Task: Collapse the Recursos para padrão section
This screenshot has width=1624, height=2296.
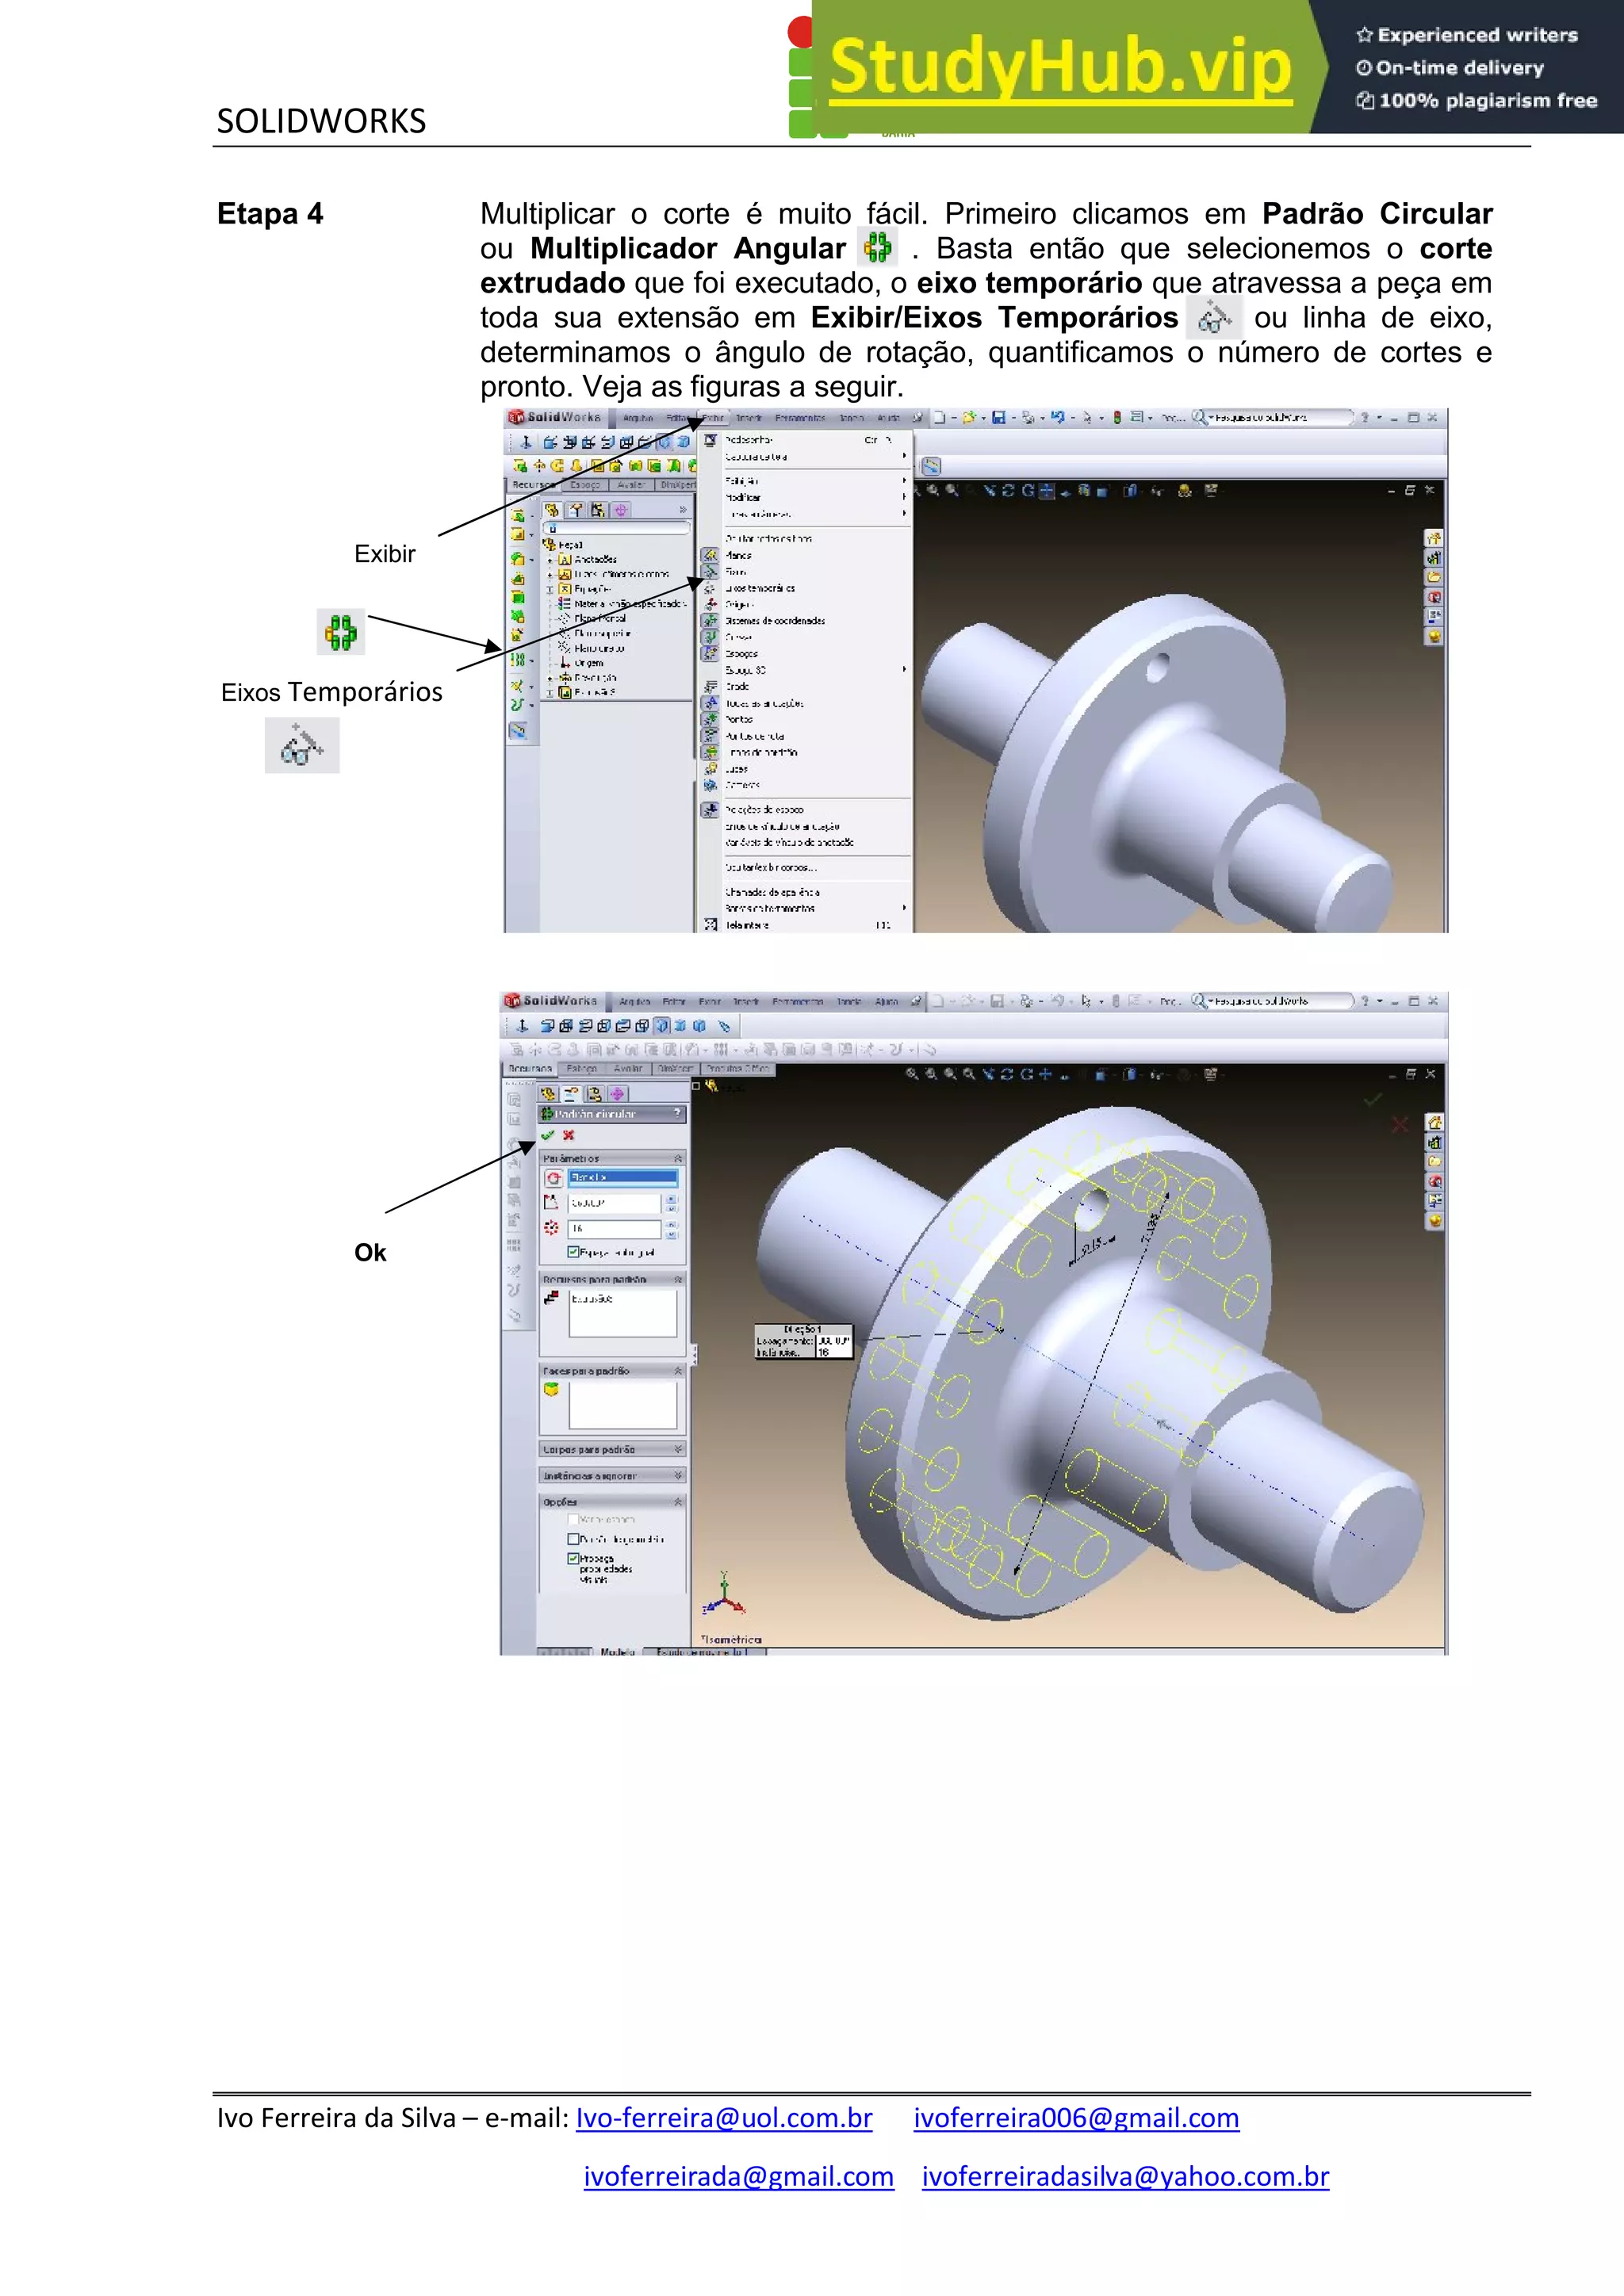Action: click(x=678, y=1279)
